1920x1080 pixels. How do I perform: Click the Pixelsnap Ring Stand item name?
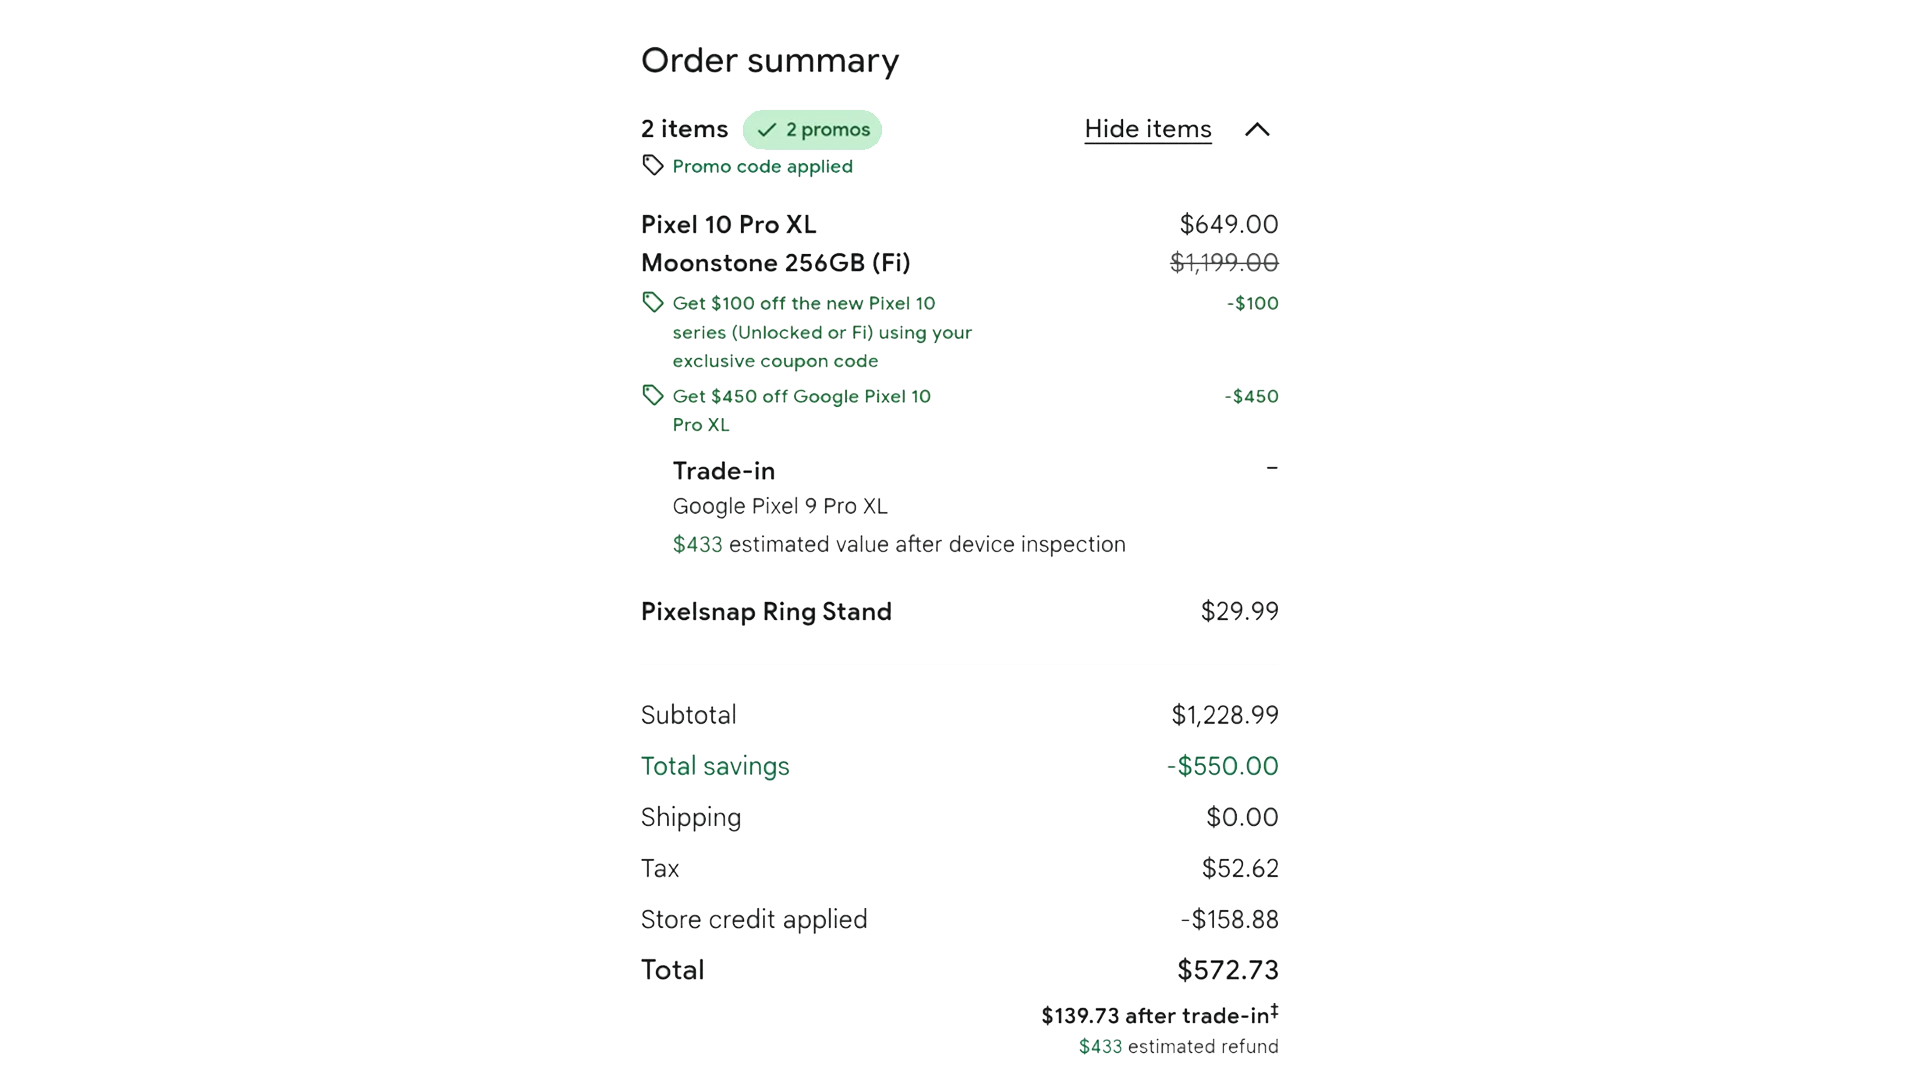point(766,611)
